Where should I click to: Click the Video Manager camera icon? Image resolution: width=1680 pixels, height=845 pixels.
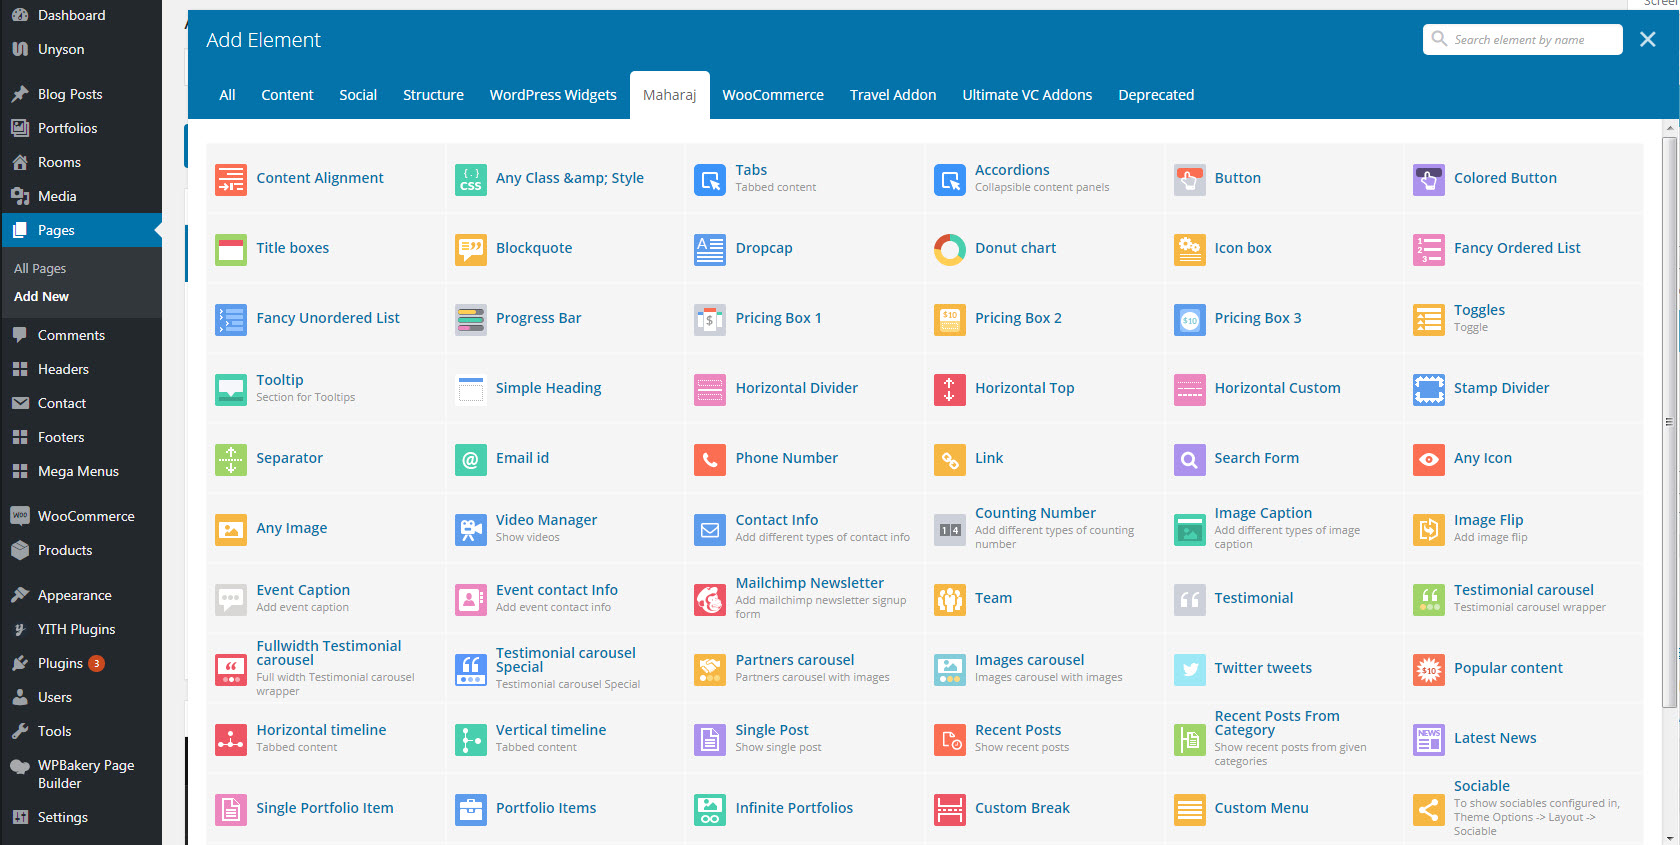[470, 529]
